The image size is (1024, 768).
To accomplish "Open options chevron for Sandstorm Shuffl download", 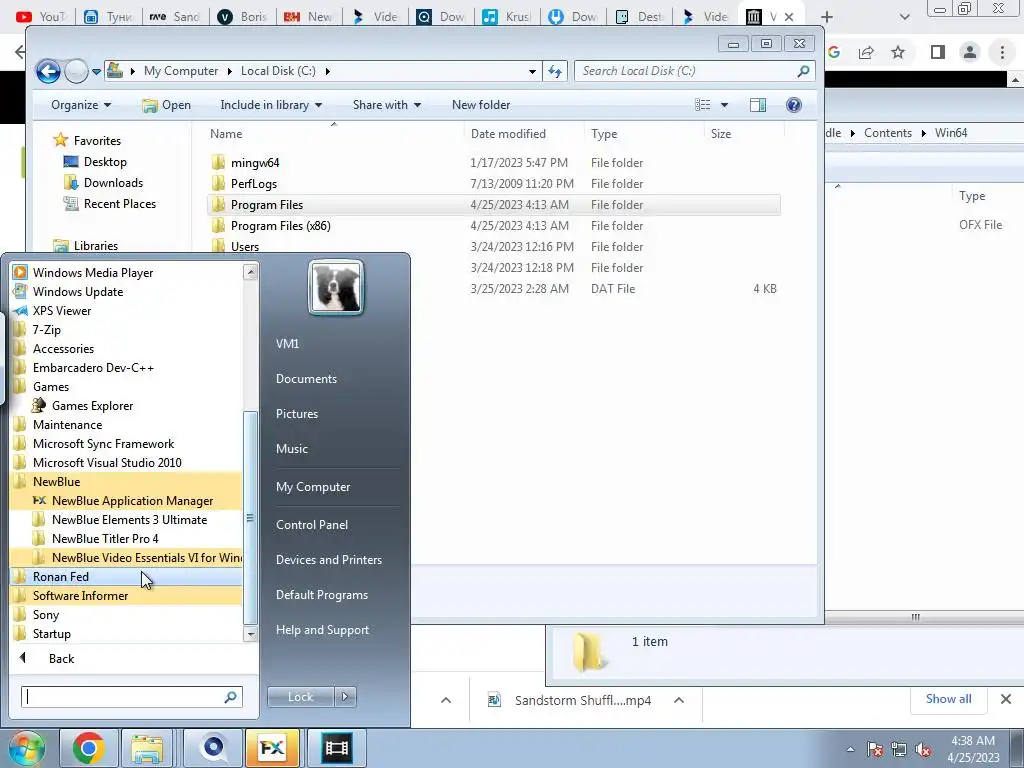I will (679, 700).
